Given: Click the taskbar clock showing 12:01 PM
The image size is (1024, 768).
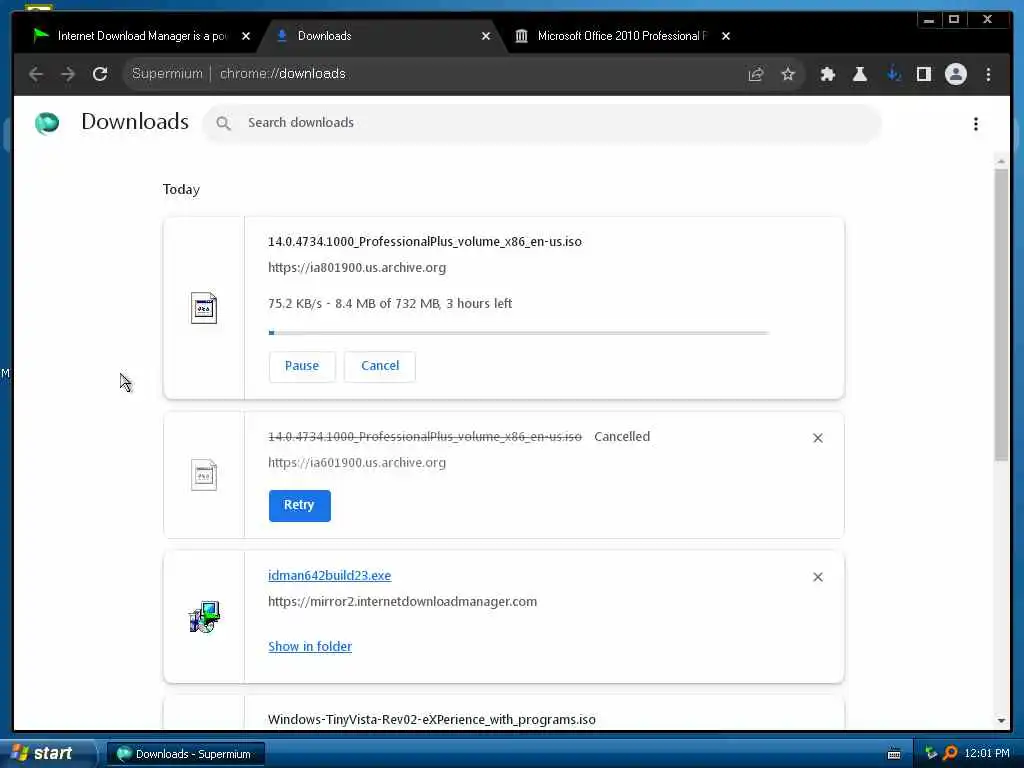Looking at the screenshot, I should (987, 754).
